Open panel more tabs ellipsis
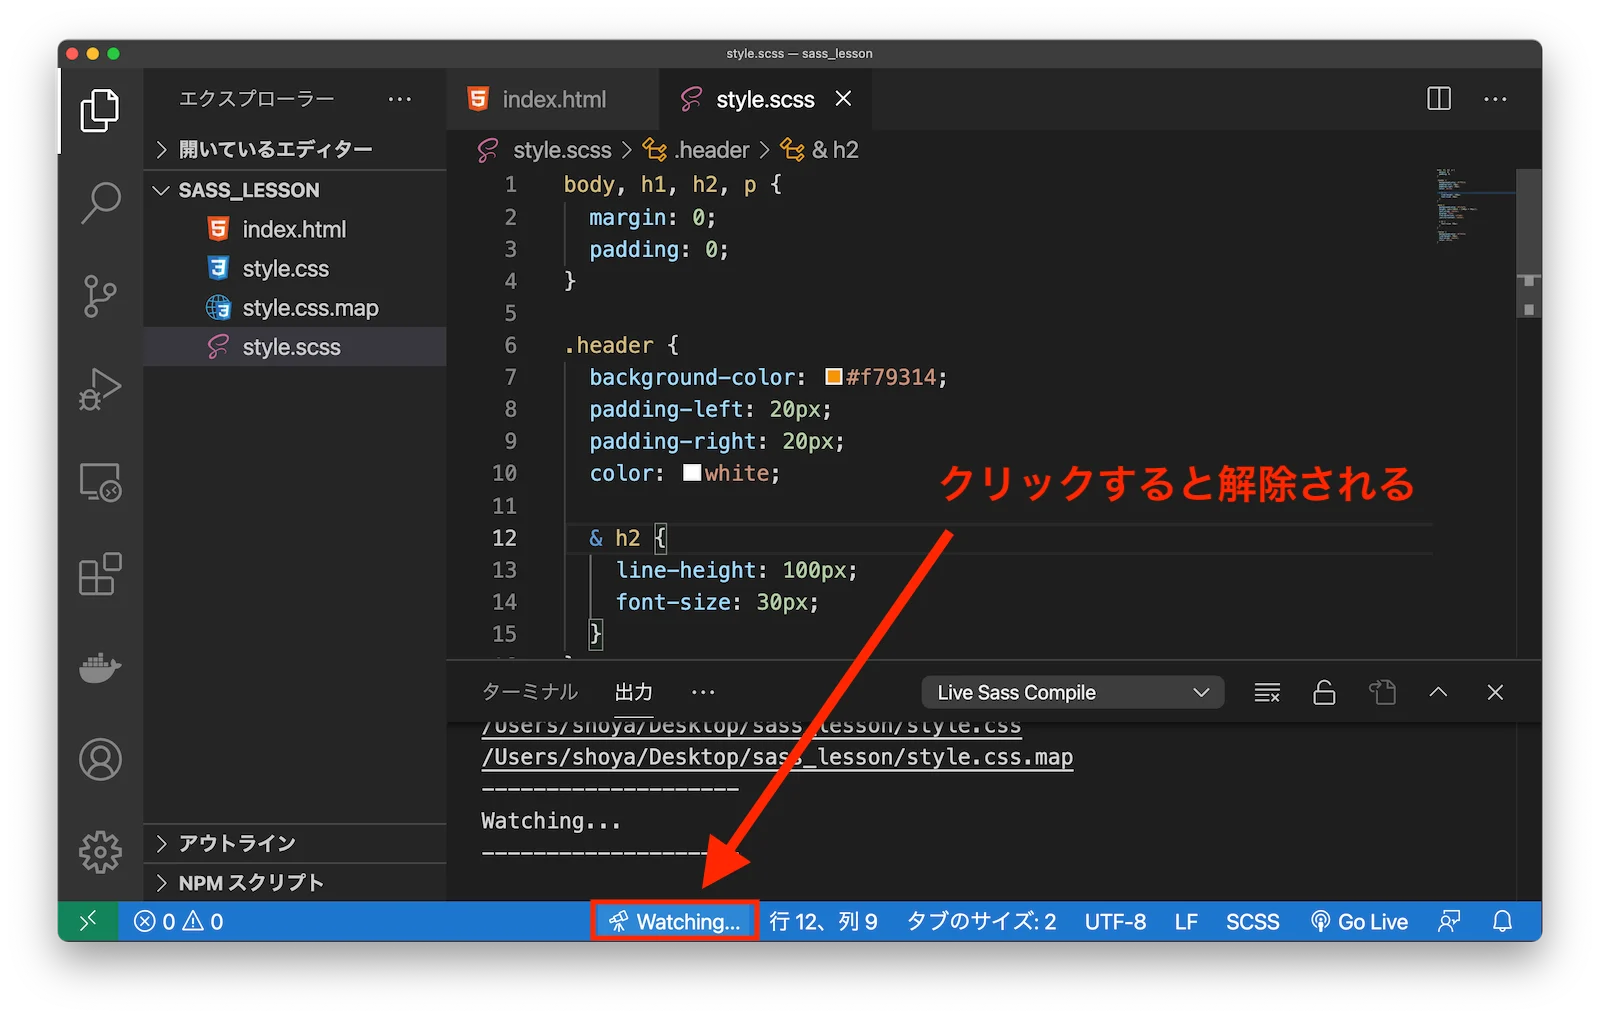Image resolution: width=1600 pixels, height=1018 pixels. 703,692
